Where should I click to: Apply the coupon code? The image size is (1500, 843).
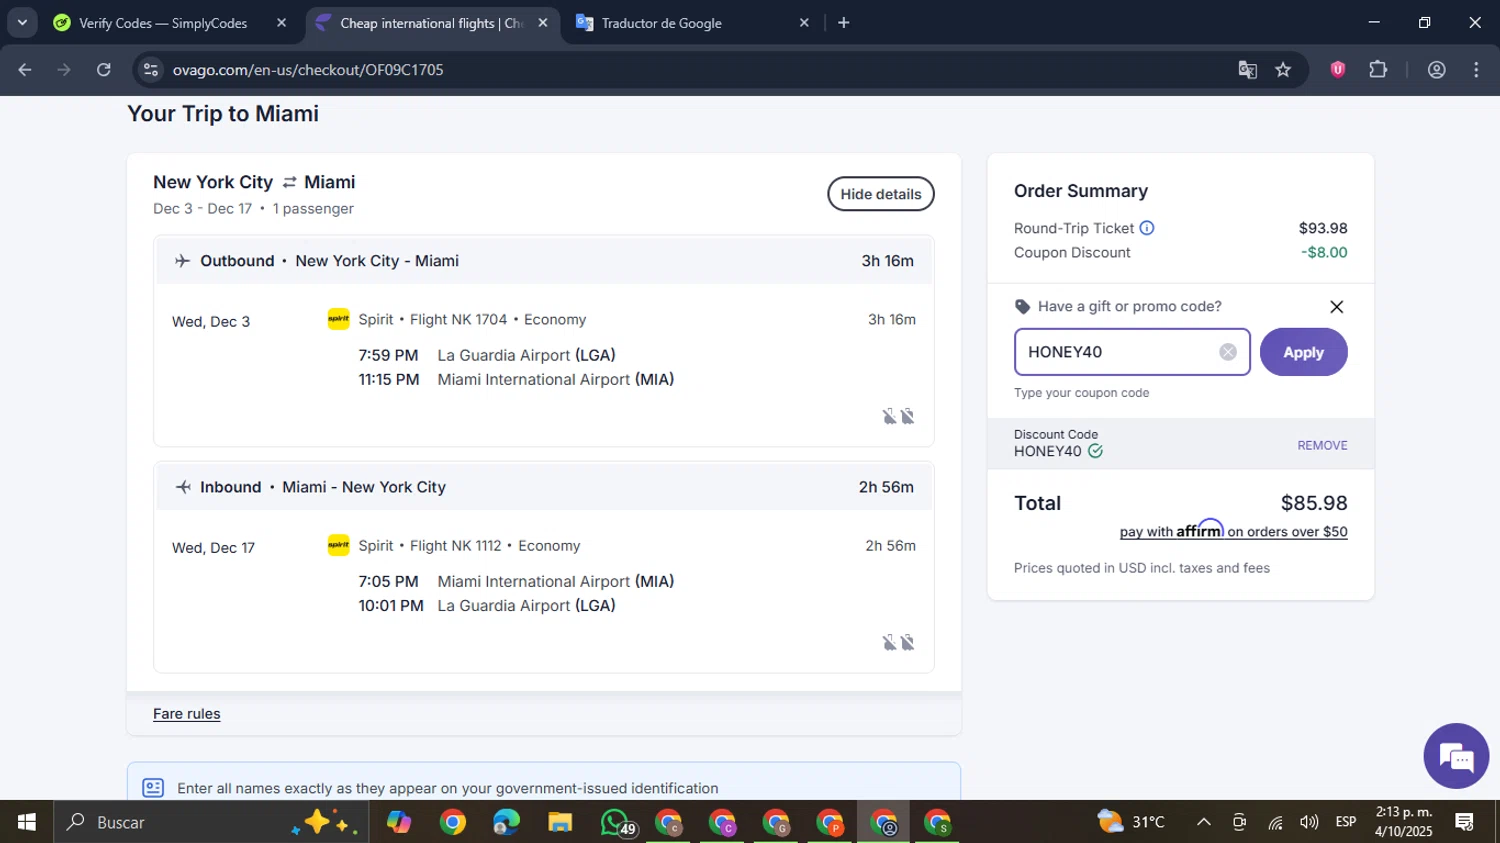pyautogui.click(x=1303, y=352)
